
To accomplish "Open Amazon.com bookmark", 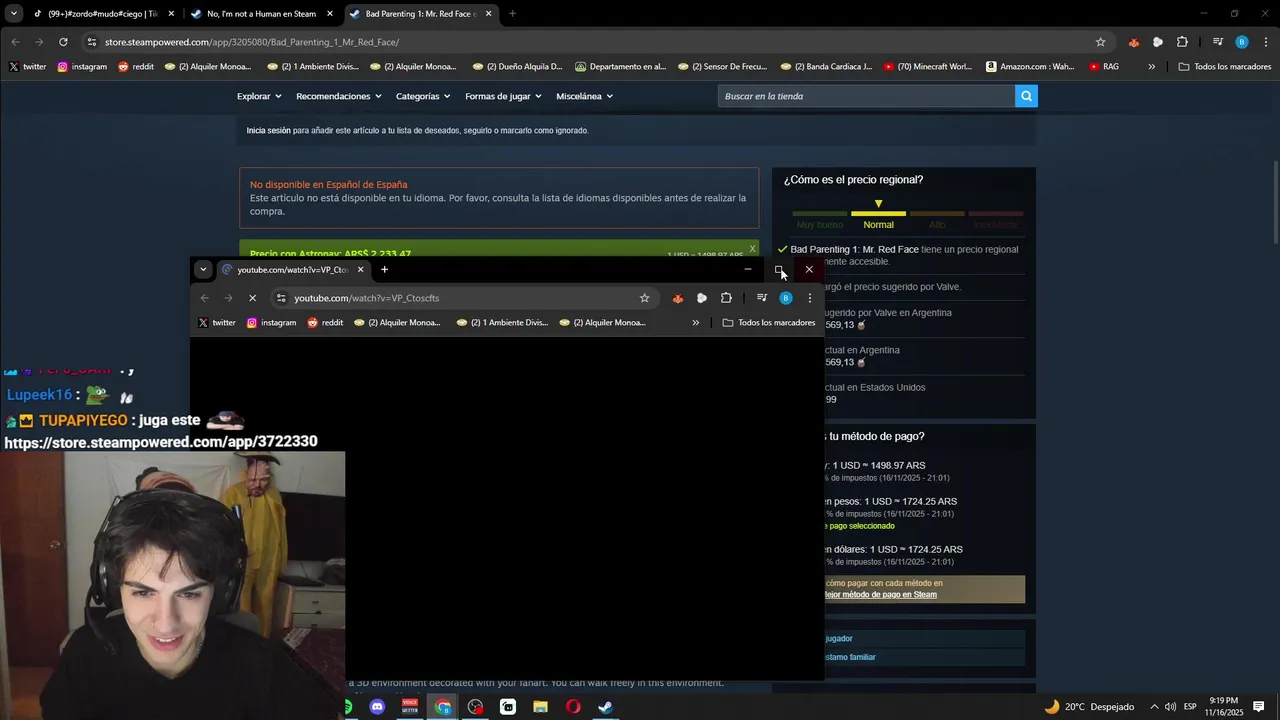I will (x=1030, y=67).
